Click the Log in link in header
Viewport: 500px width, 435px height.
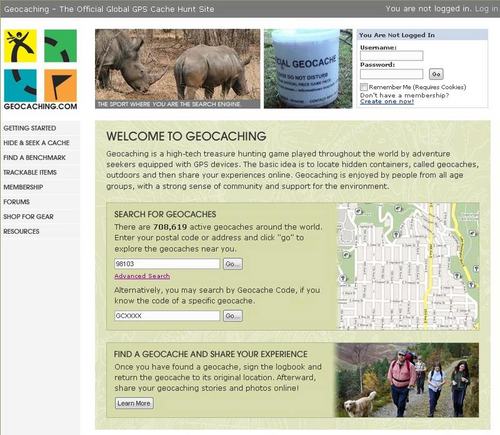point(486,9)
